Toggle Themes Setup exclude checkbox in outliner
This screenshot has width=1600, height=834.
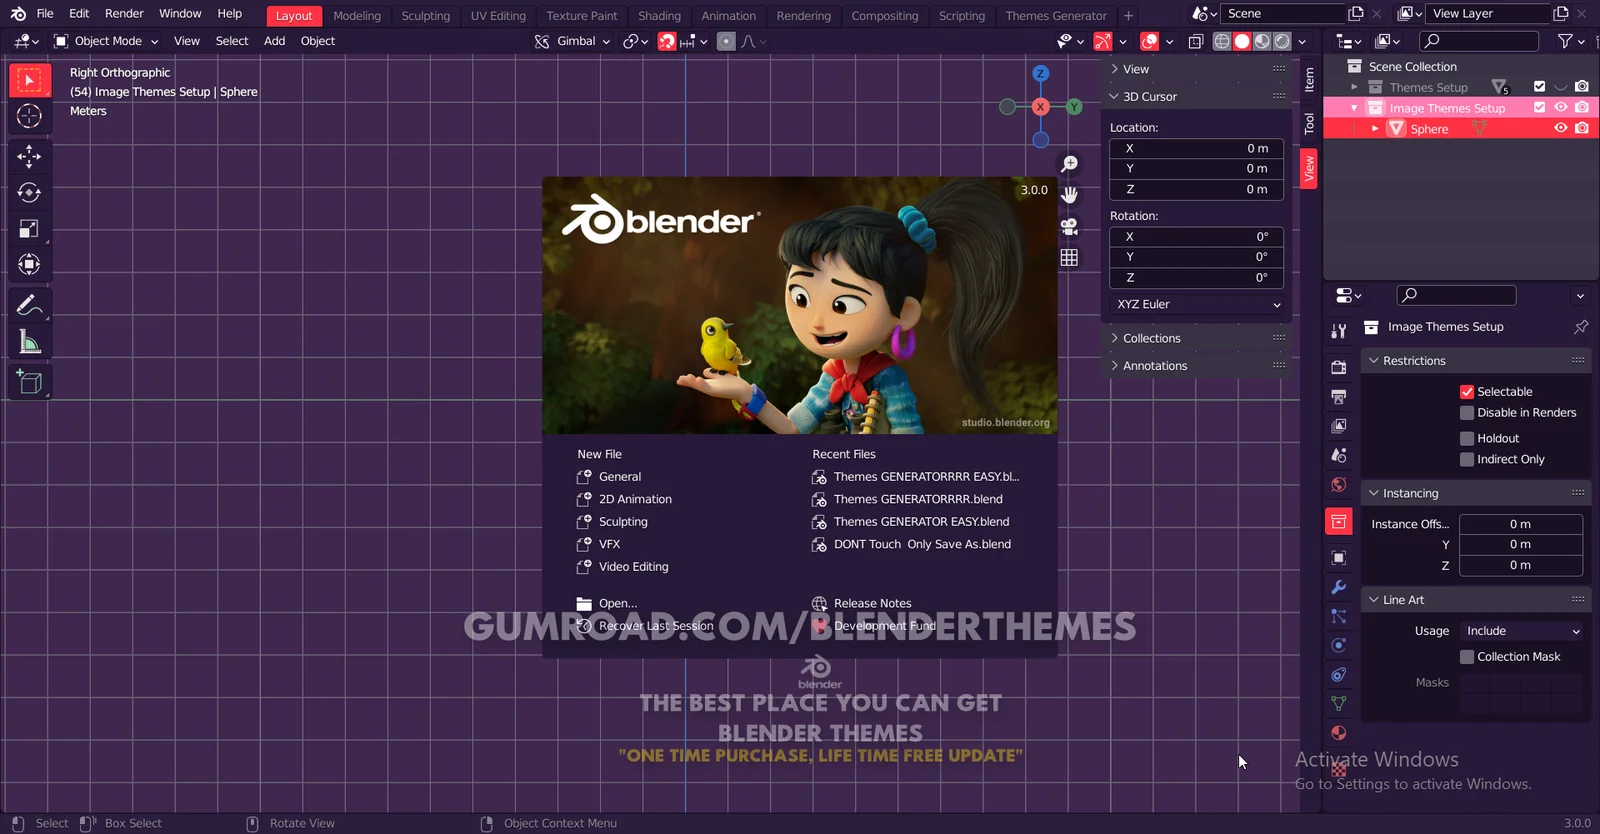coord(1539,87)
